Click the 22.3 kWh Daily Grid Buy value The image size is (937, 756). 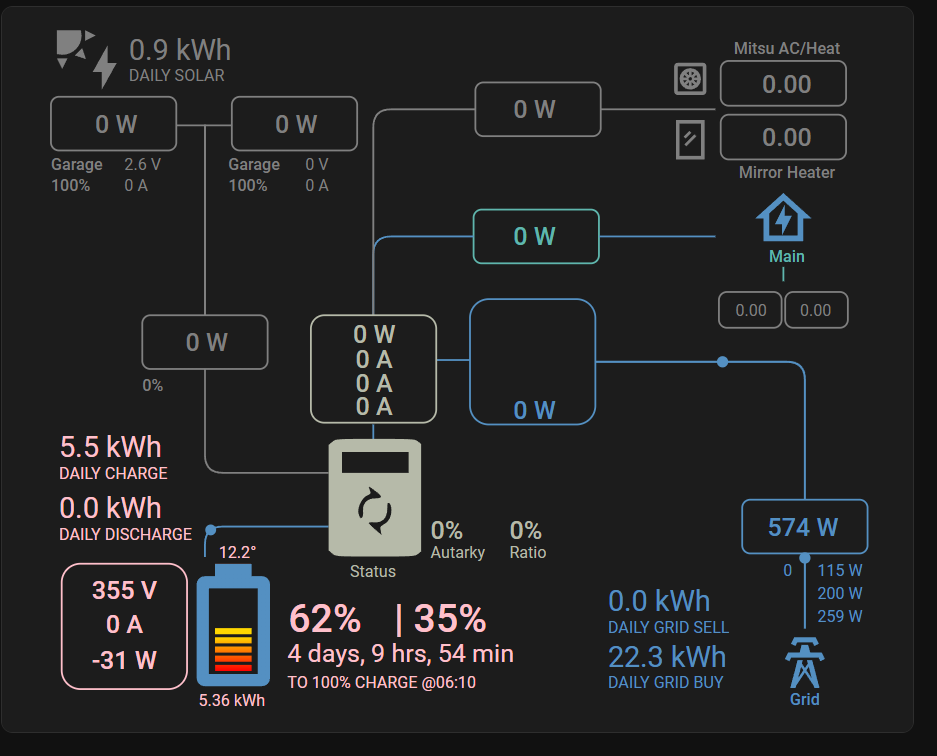(x=667, y=657)
